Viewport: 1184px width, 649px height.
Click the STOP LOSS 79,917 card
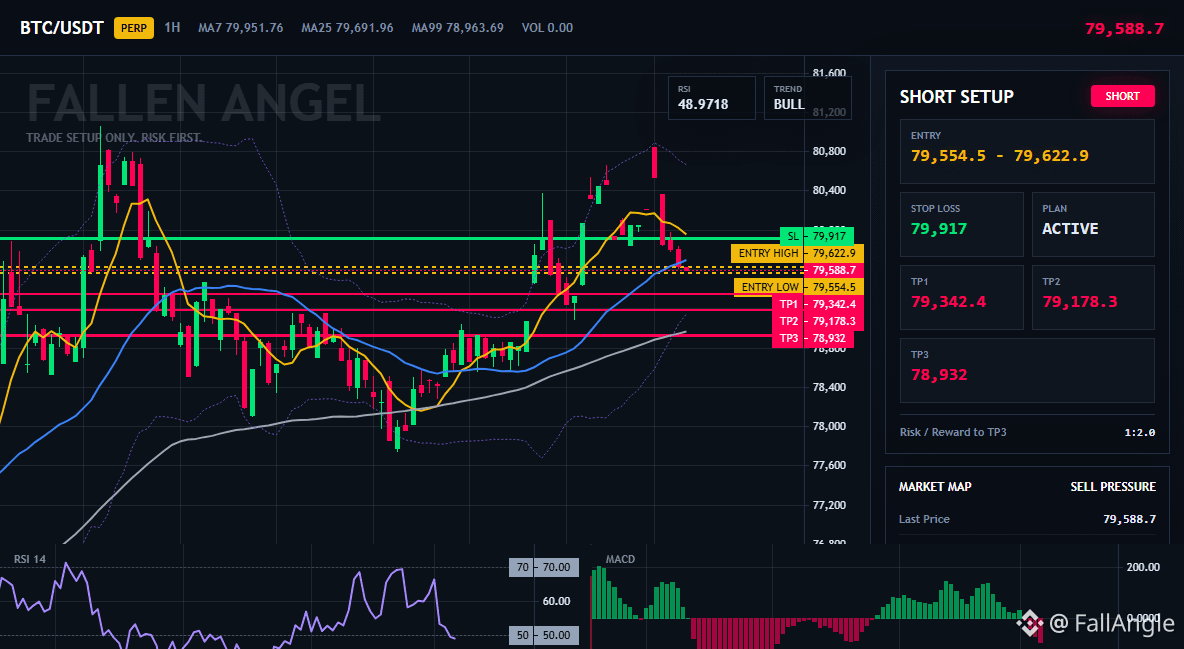(x=961, y=224)
